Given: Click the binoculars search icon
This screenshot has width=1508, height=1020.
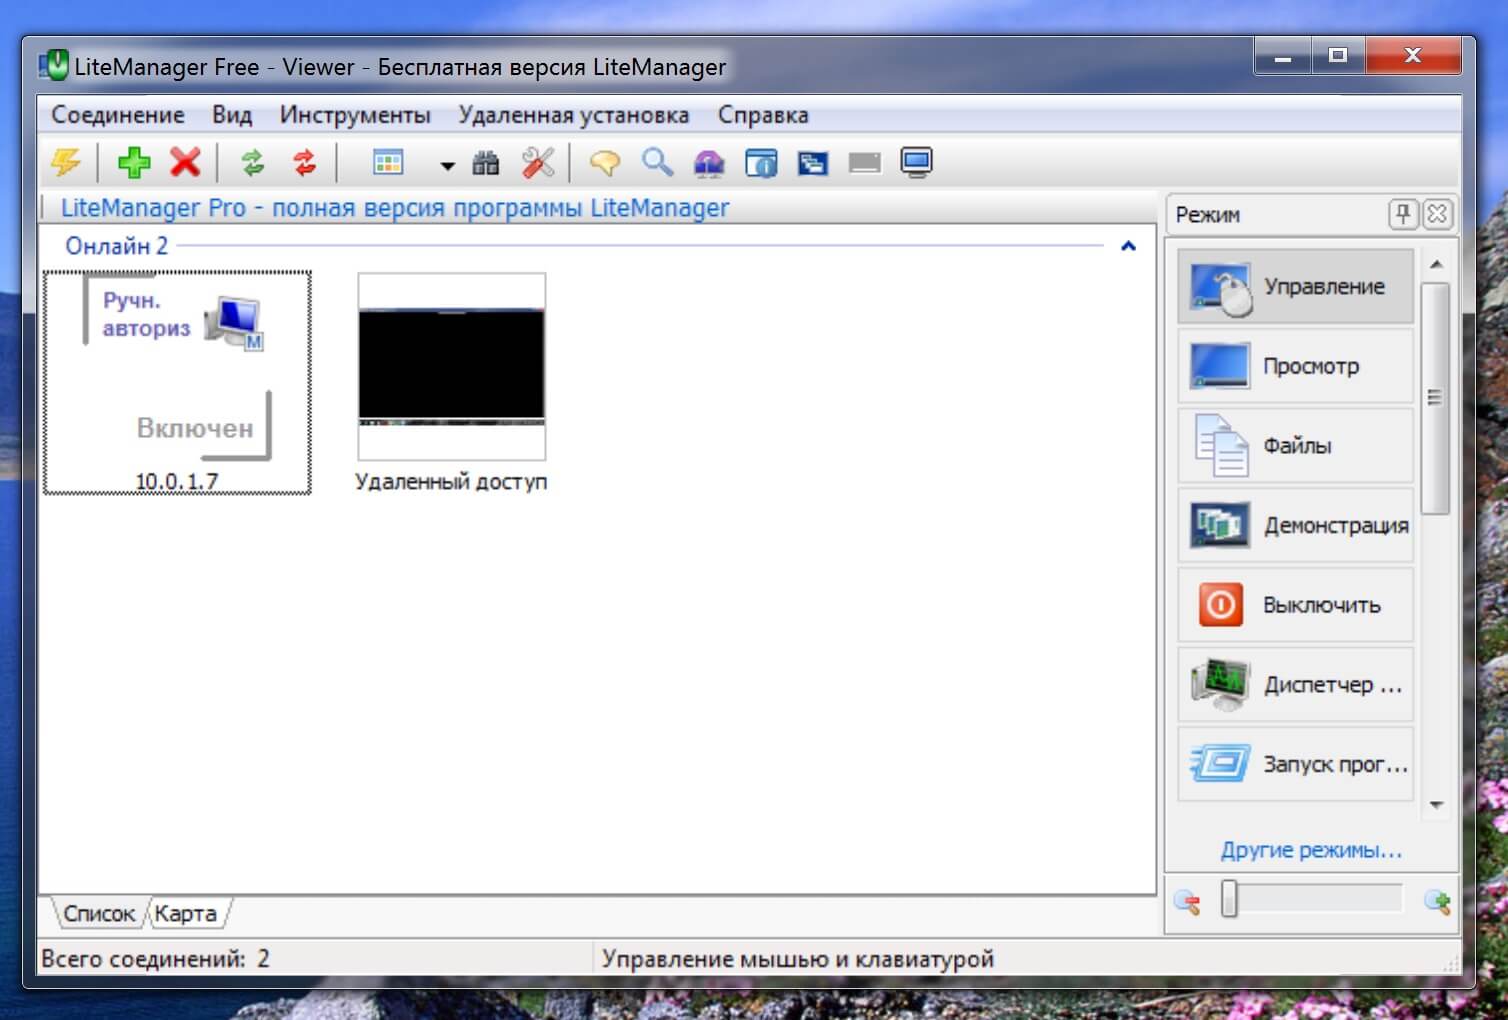Looking at the screenshot, I should (486, 163).
